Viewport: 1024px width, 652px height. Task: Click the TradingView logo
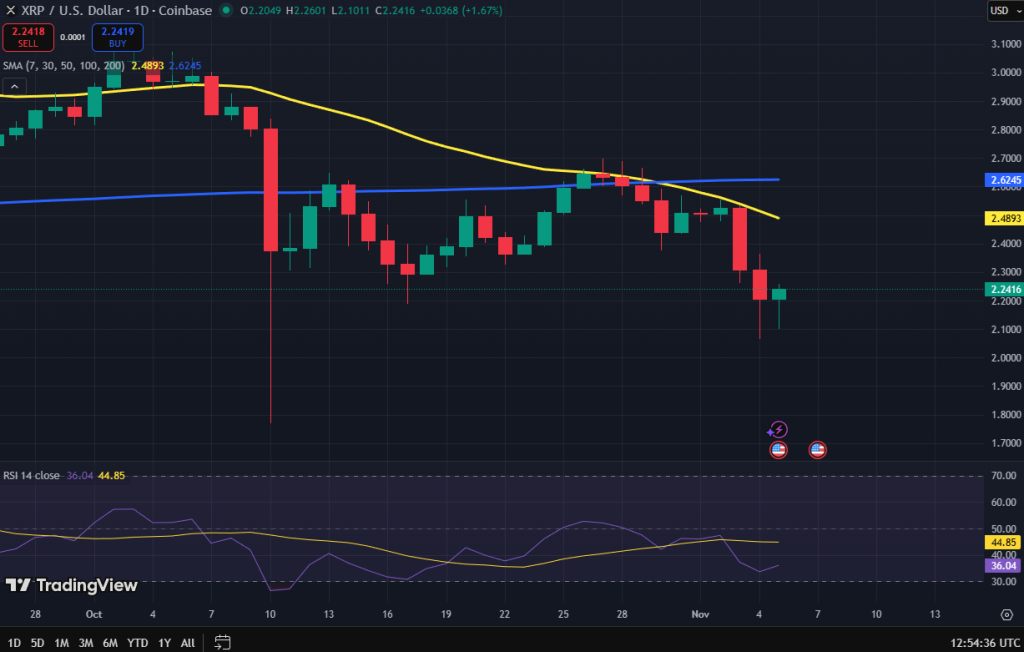(72, 585)
